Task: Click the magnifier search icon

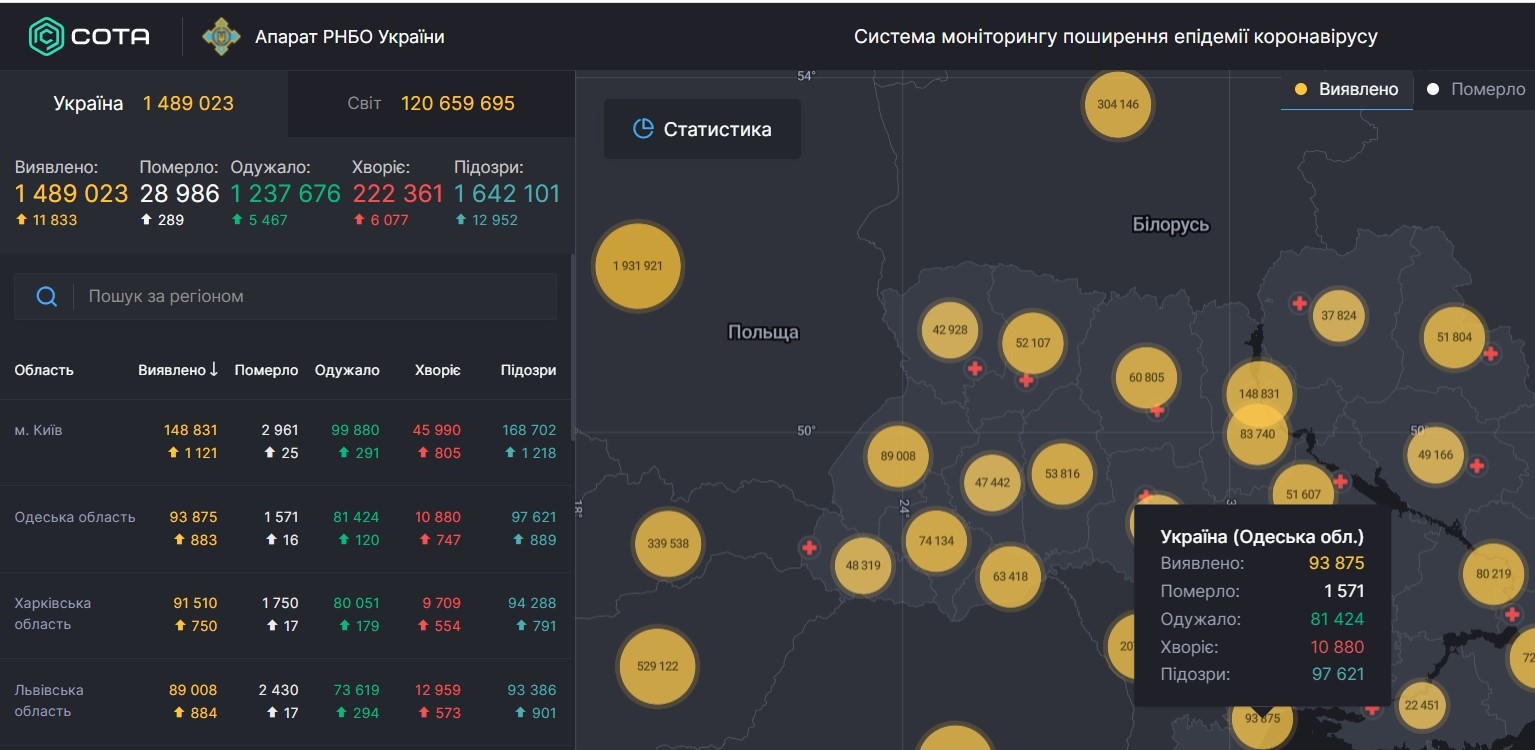Action: [x=46, y=296]
